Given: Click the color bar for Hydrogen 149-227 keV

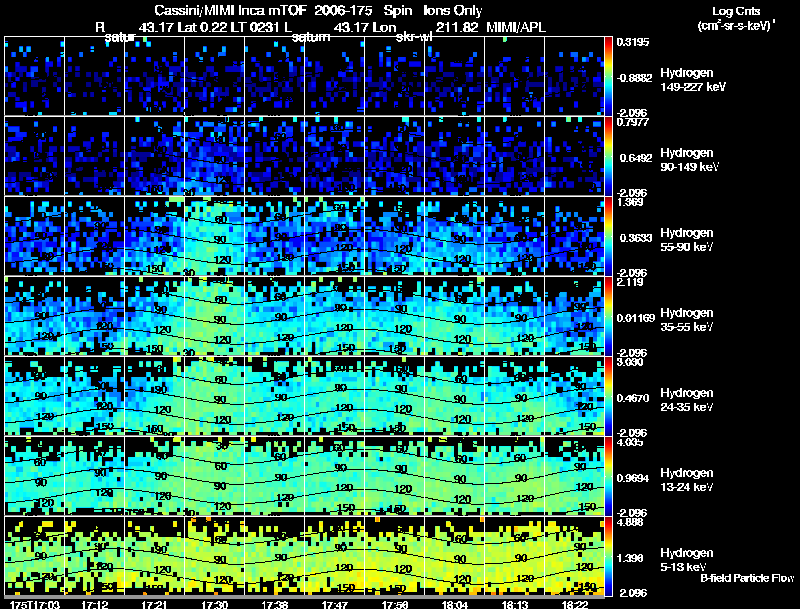Looking at the screenshot, I should (609, 76).
